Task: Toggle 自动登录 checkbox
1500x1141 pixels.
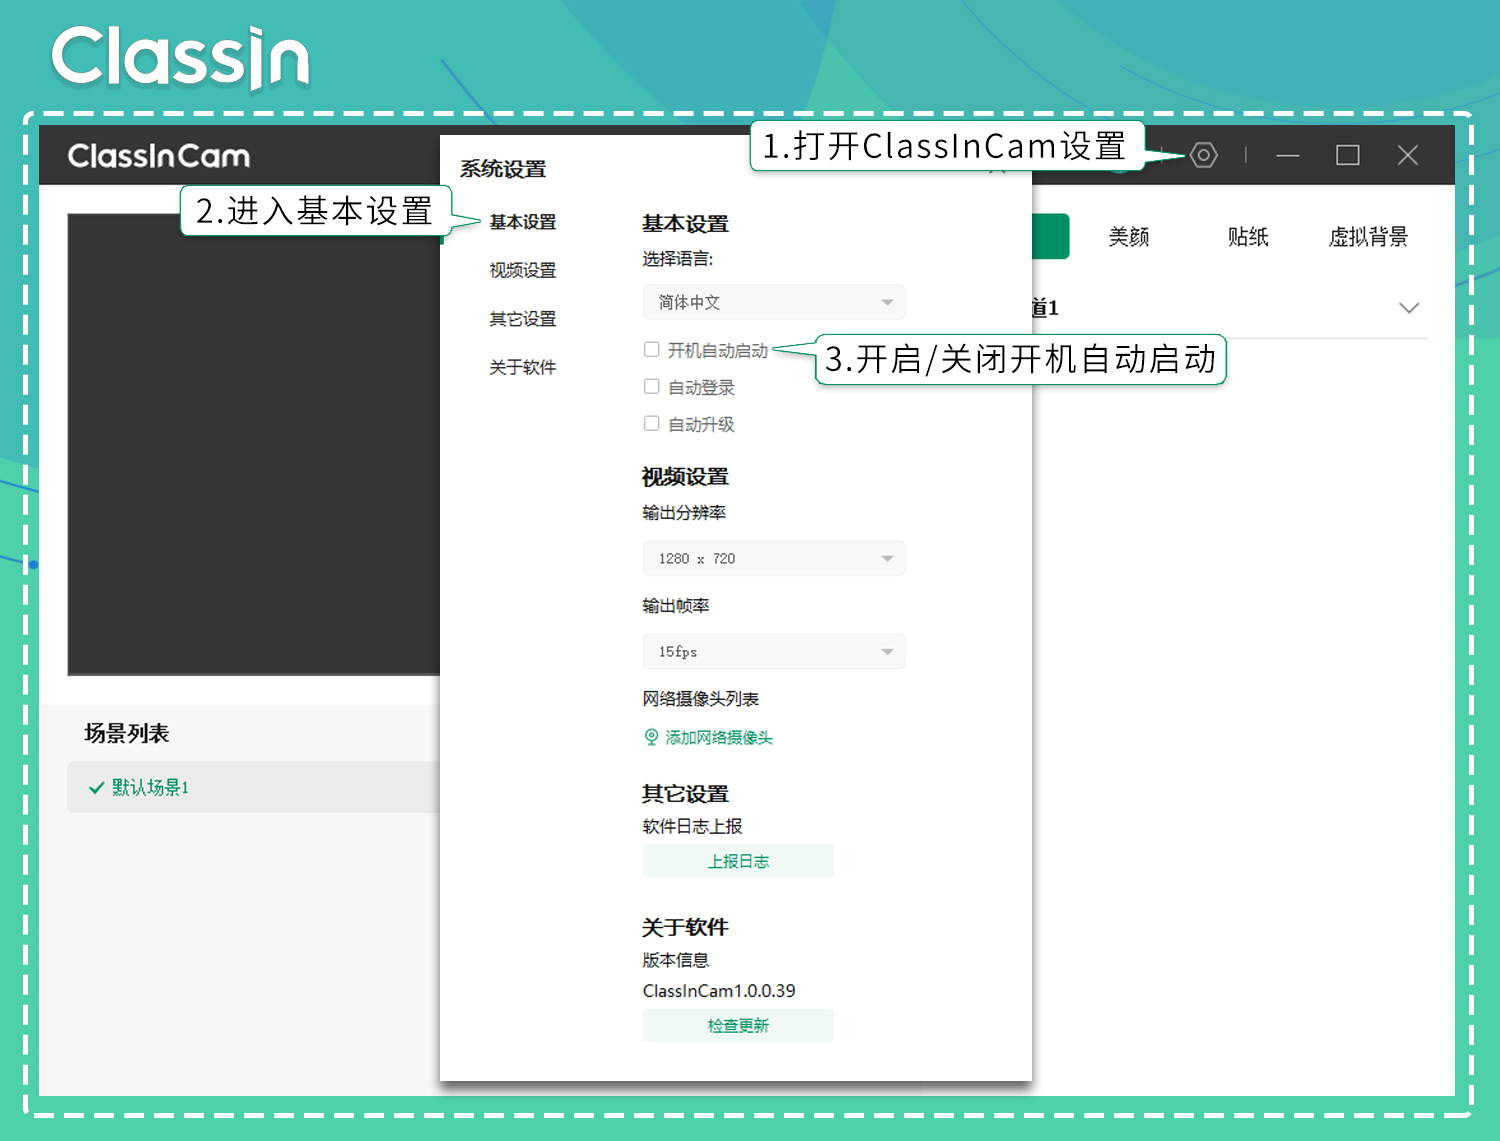Action: [x=652, y=387]
